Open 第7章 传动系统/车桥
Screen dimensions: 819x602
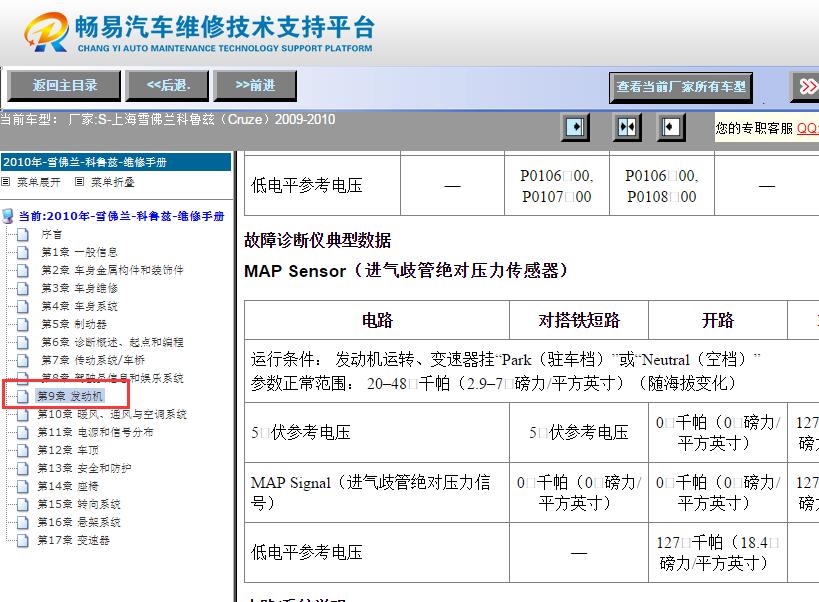[93, 360]
